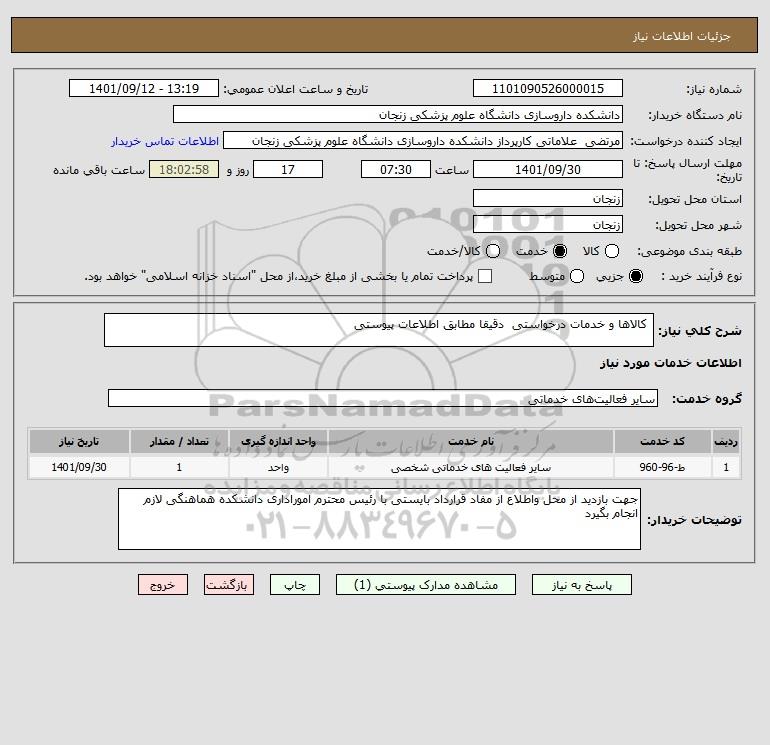The width and height of the screenshot is (770, 745).
Task: Click the ردیف column header
Action: click(x=725, y=441)
